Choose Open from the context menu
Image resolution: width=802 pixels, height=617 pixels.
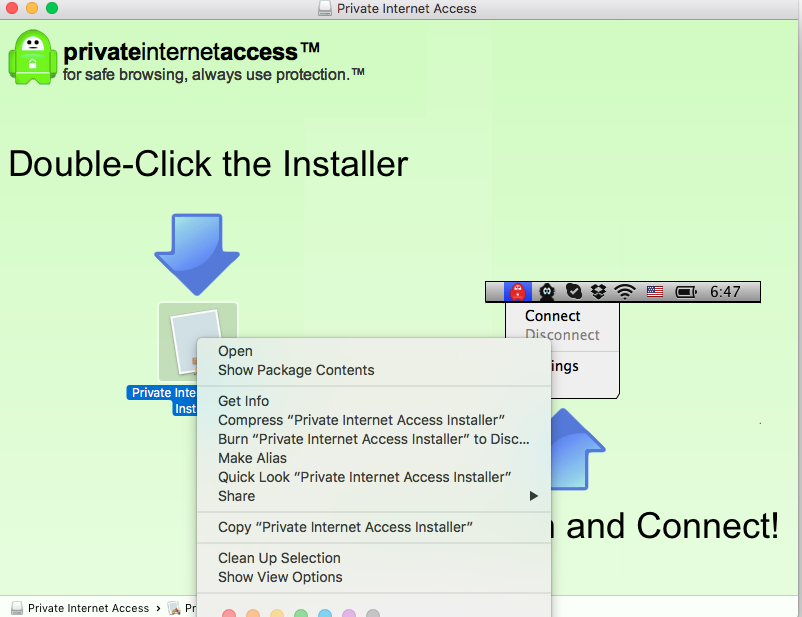click(374, 351)
